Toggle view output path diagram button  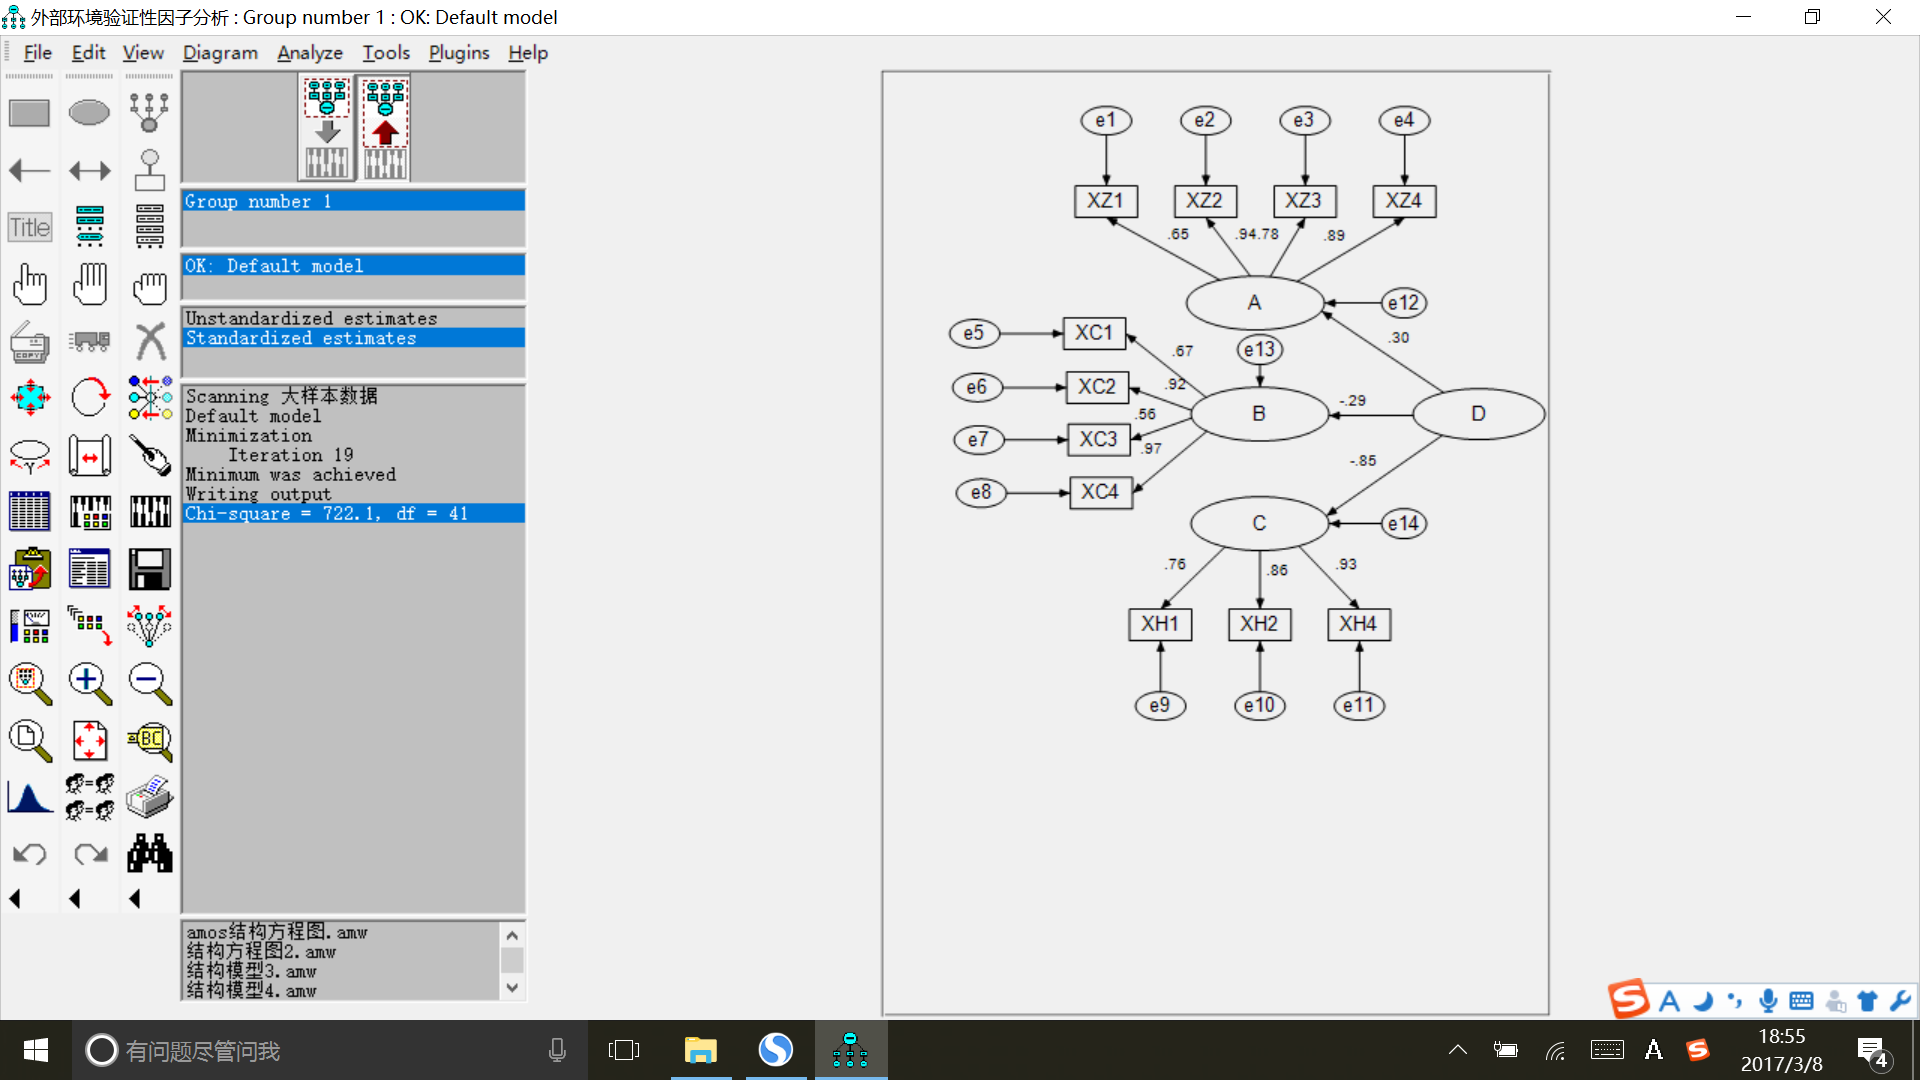385,128
